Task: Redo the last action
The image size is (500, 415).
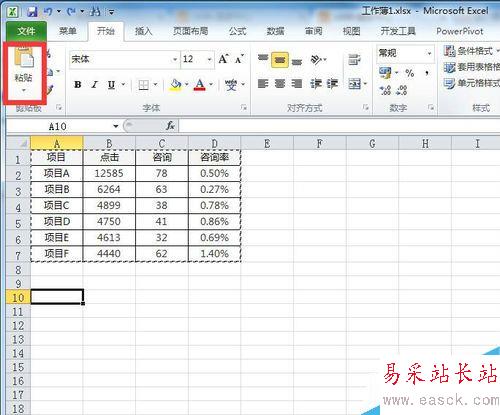Action: [71, 12]
